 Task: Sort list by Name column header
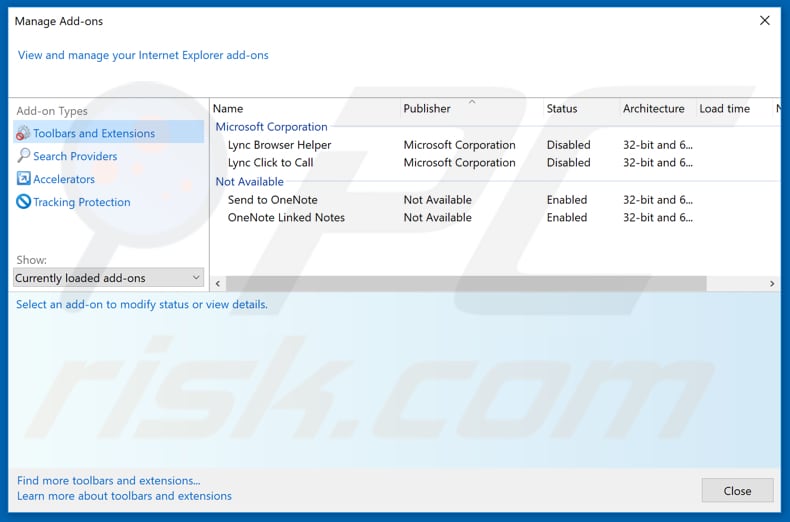pyautogui.click(x=228, y=108)
